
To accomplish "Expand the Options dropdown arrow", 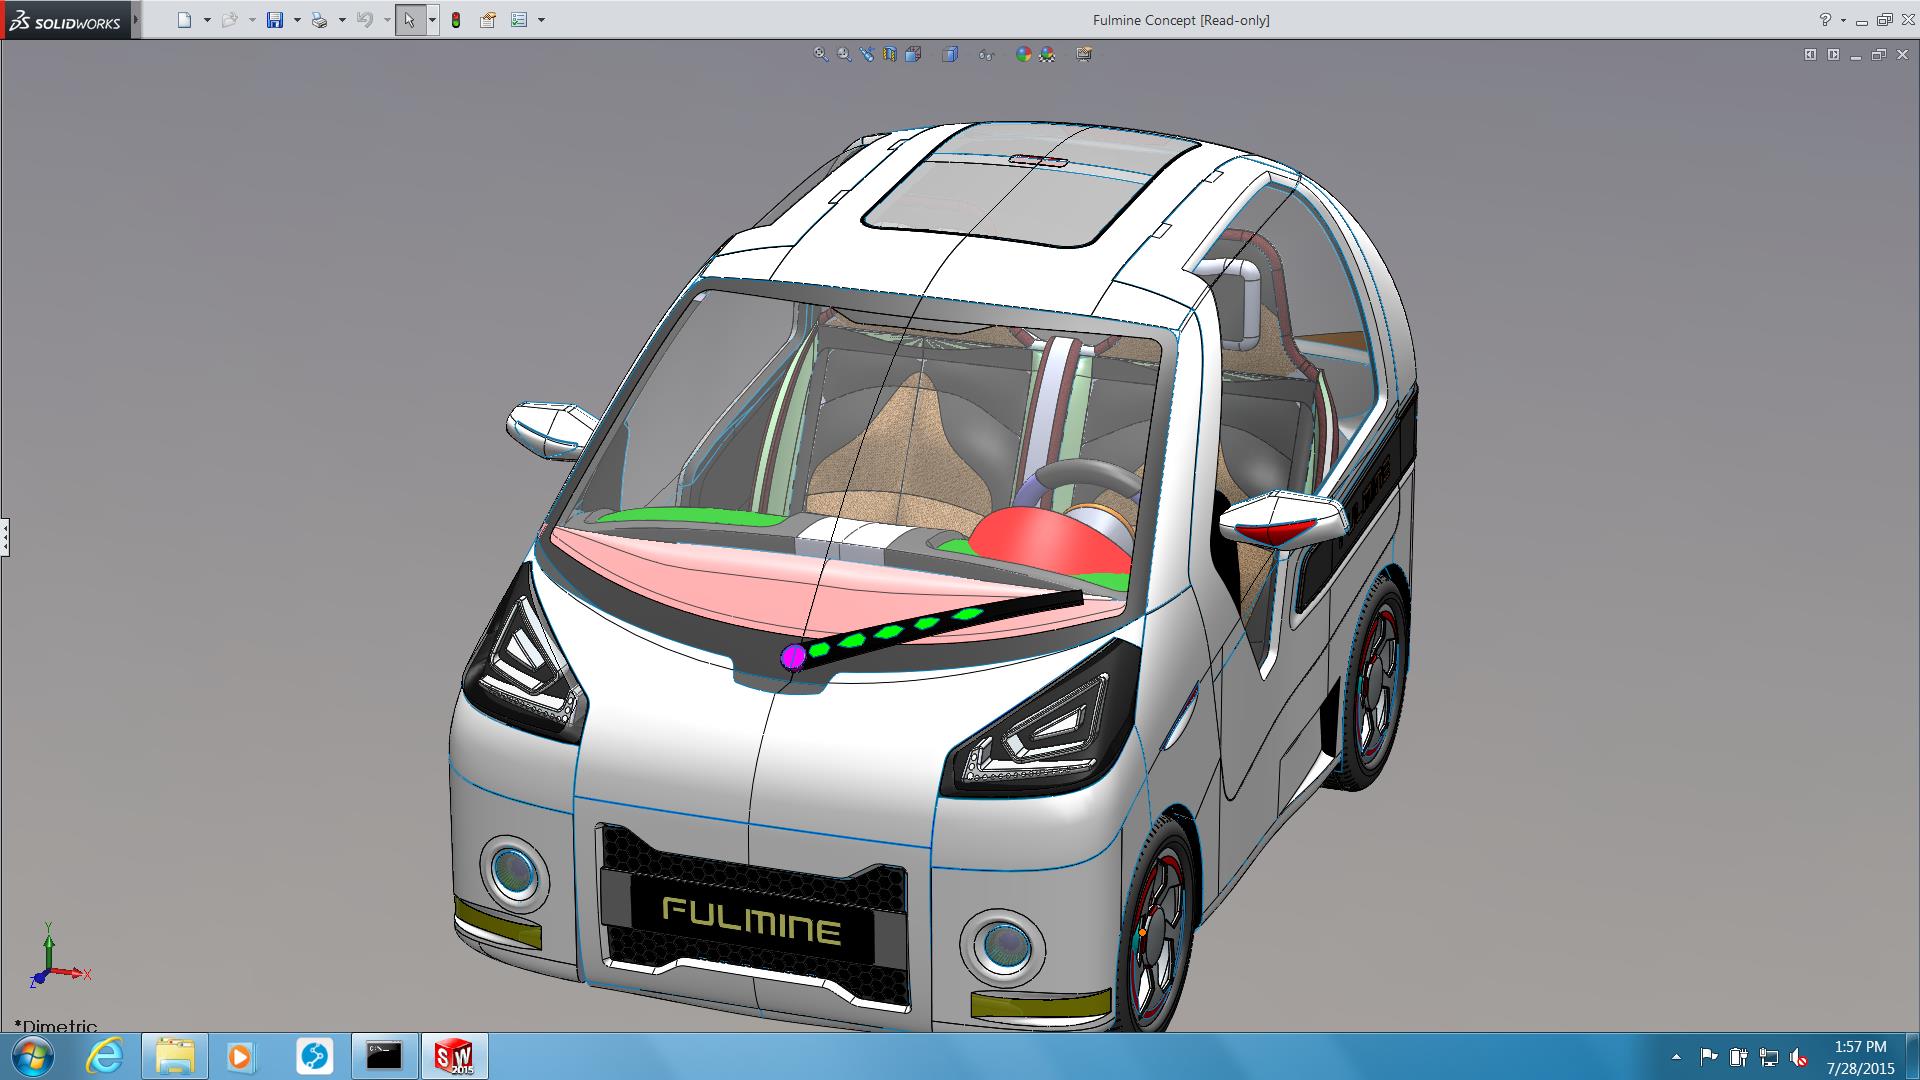I will coord(541,20).
